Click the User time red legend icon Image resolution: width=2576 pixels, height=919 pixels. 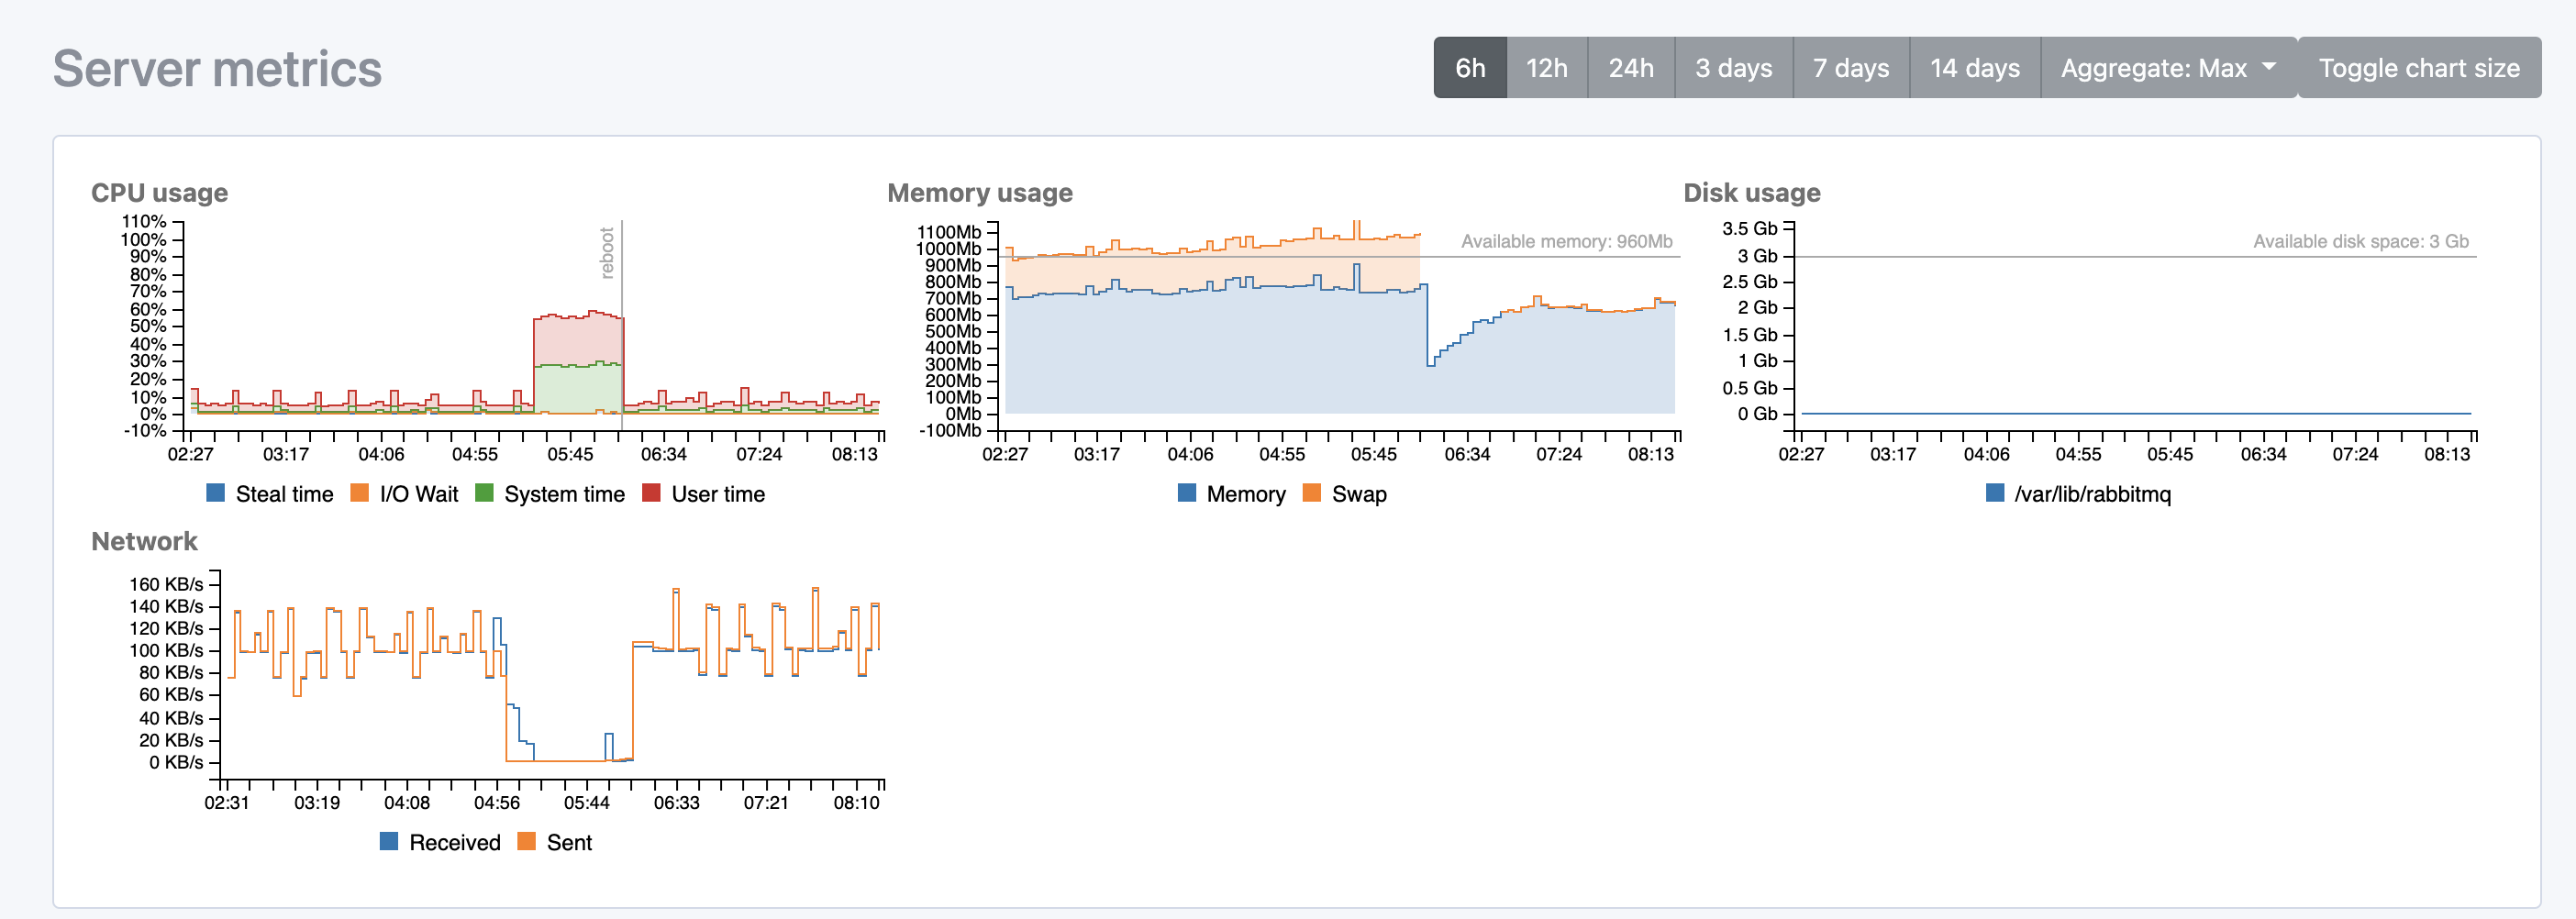[x=651, y=493]
